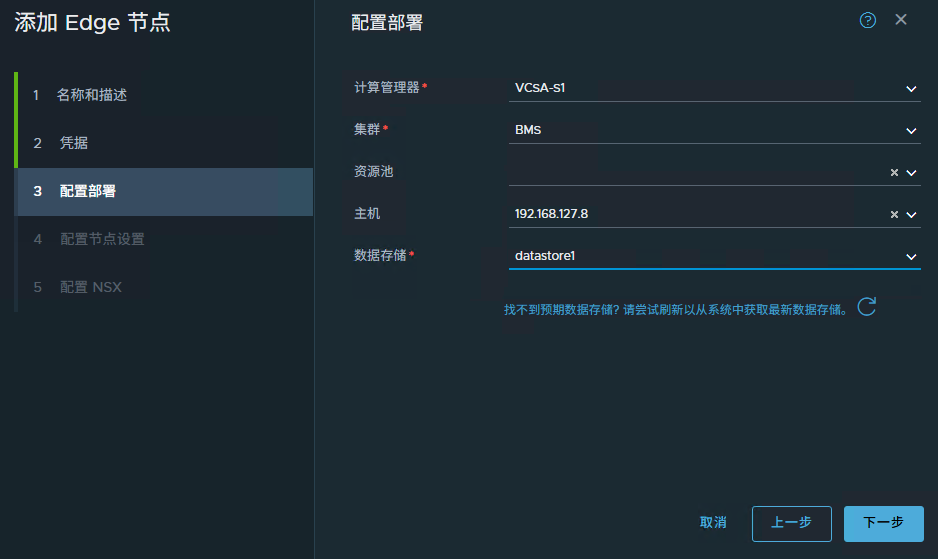Click the 取消 cancel button
Screen dimensions: 938x559
point(713,523)
